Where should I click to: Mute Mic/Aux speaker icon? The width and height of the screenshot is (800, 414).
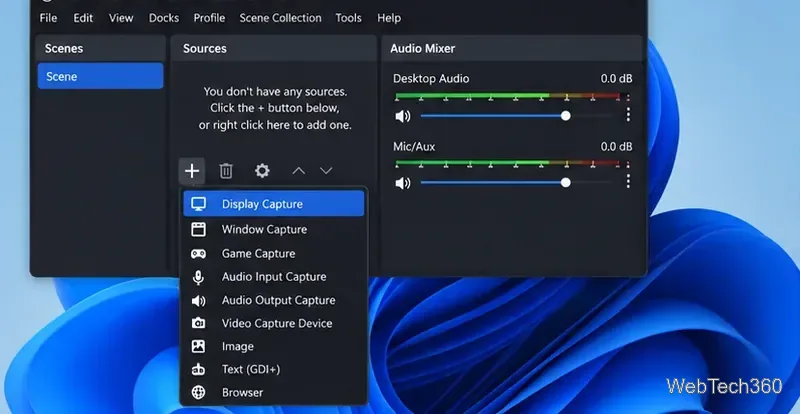pos(403,183)
